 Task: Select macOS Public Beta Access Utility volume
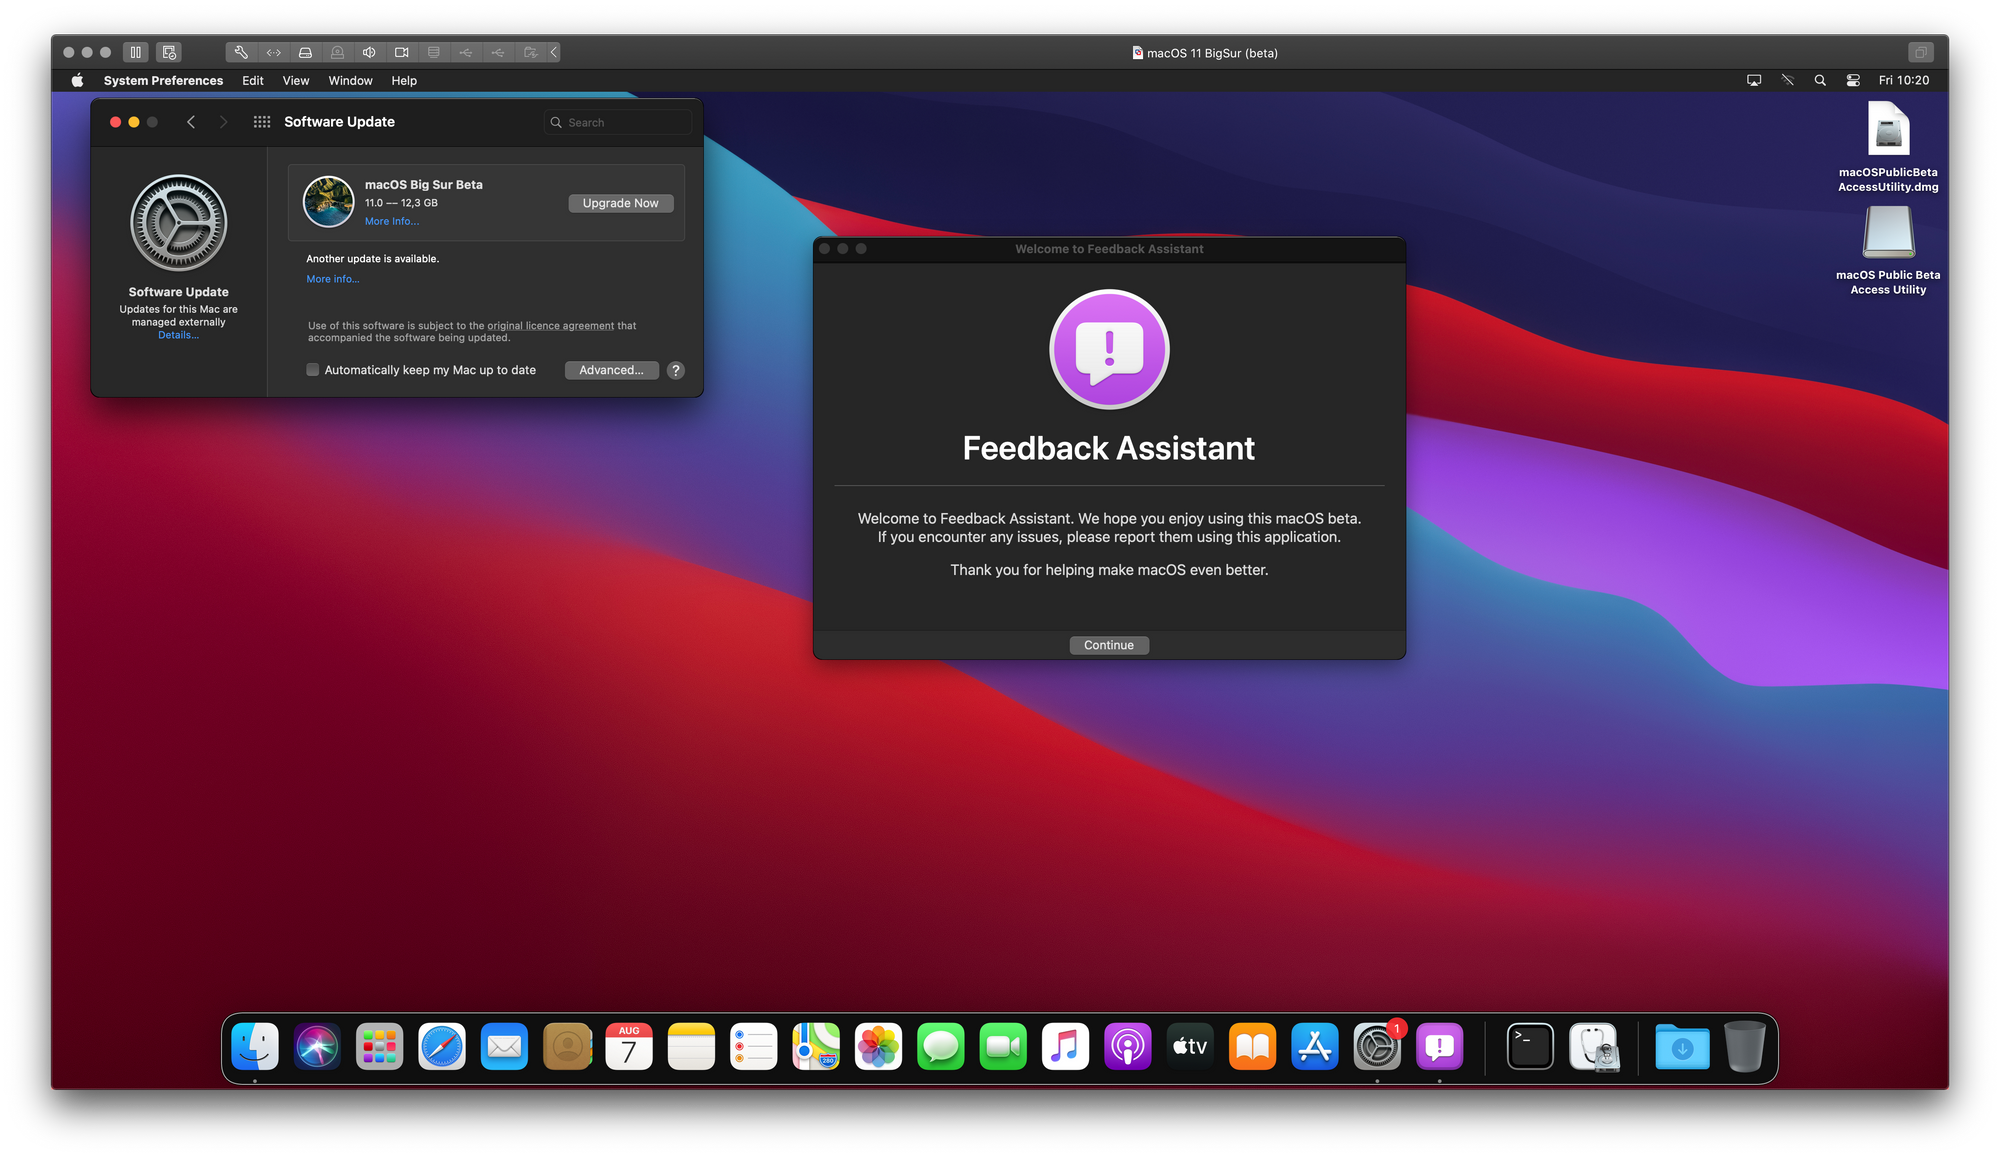pos(1888,250)
